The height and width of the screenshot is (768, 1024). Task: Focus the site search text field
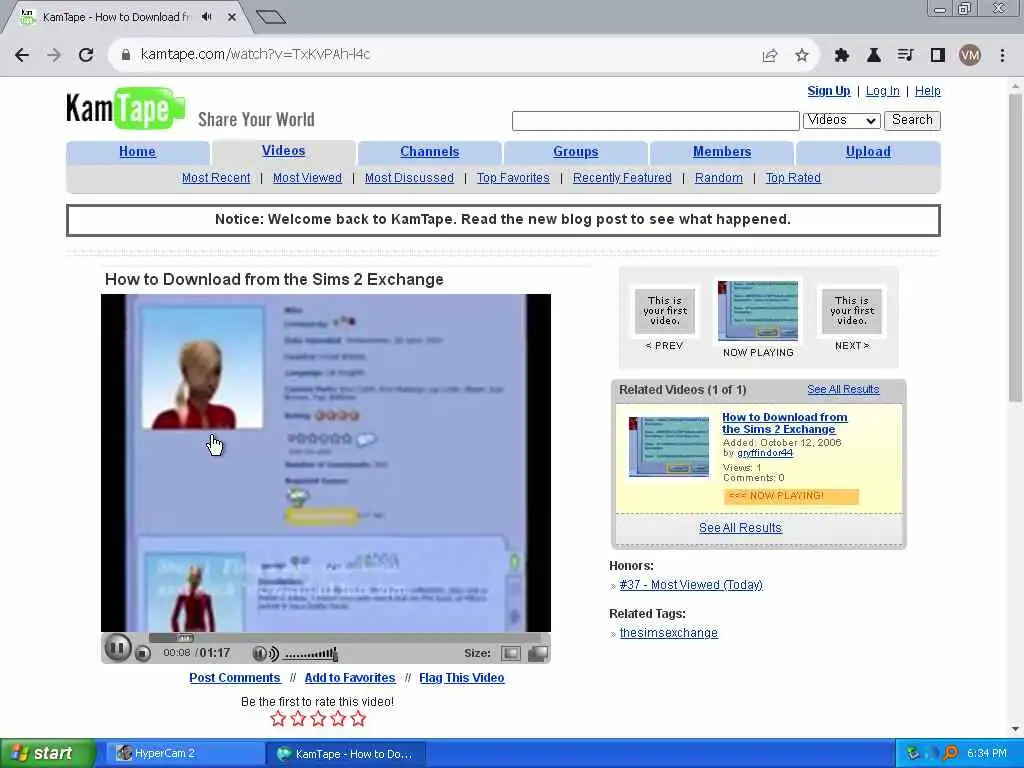click(656, 121)
